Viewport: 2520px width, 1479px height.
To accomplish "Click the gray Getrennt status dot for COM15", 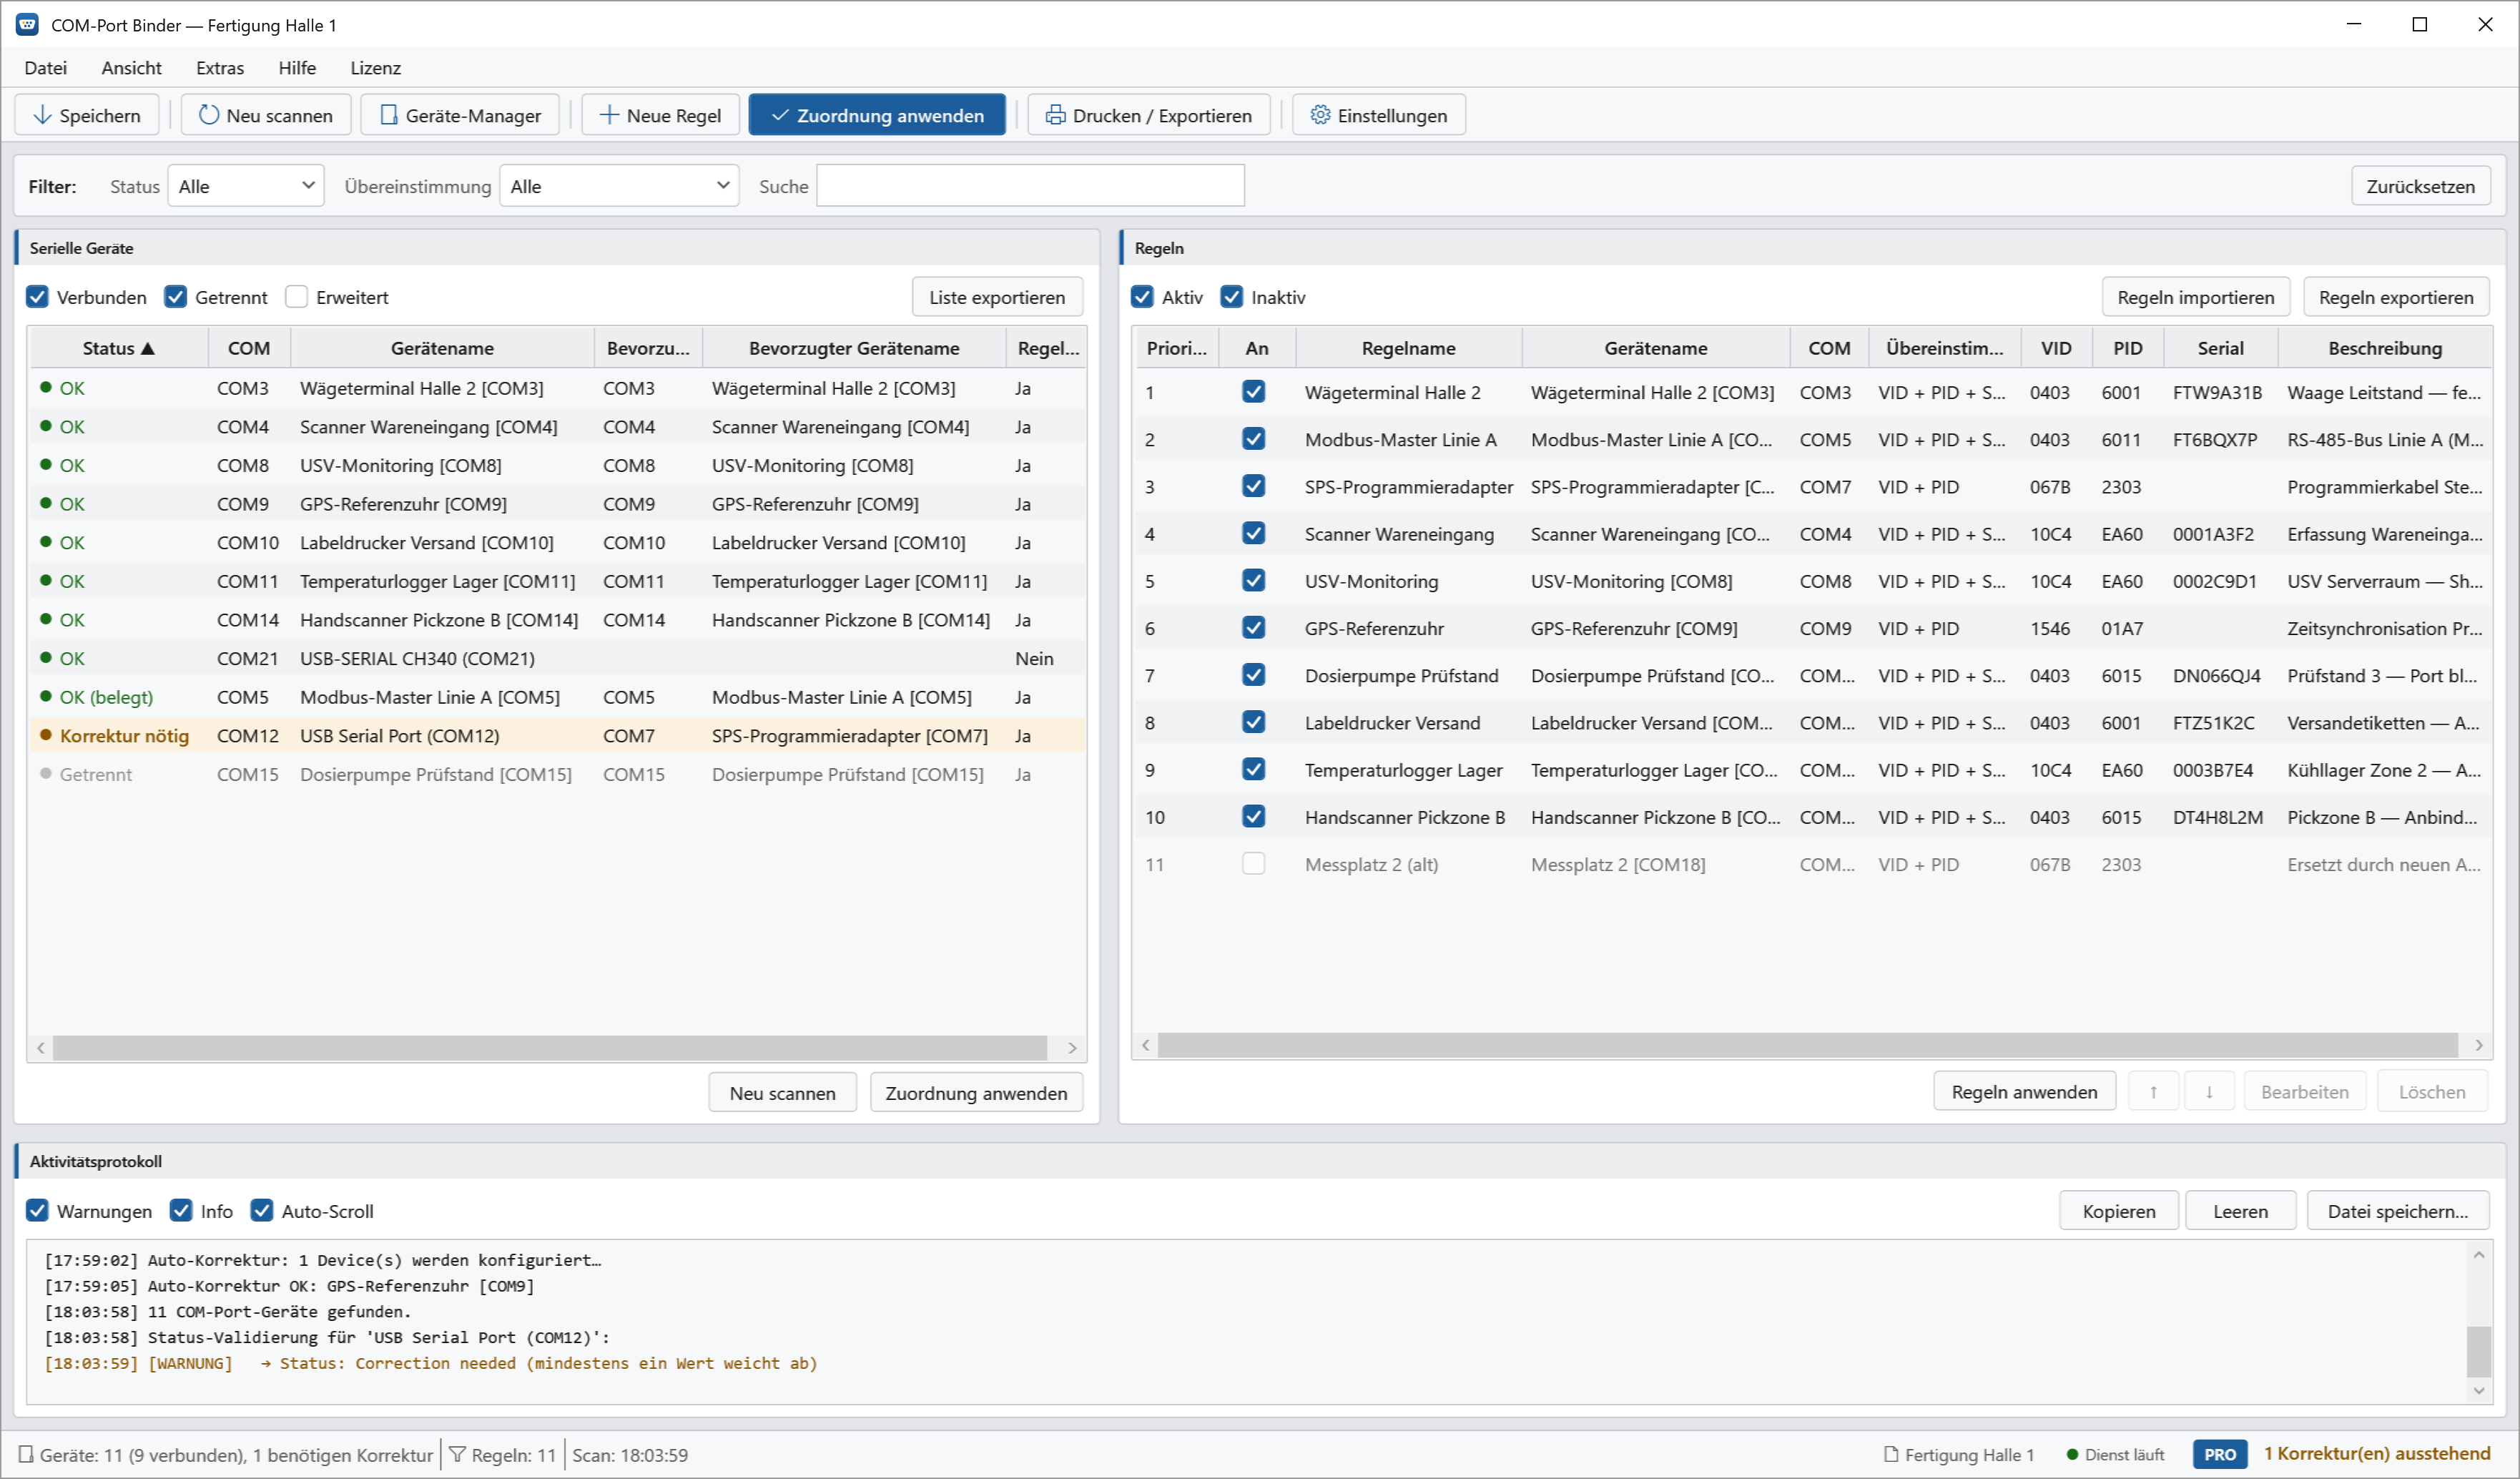I will [x=45, y=773].
